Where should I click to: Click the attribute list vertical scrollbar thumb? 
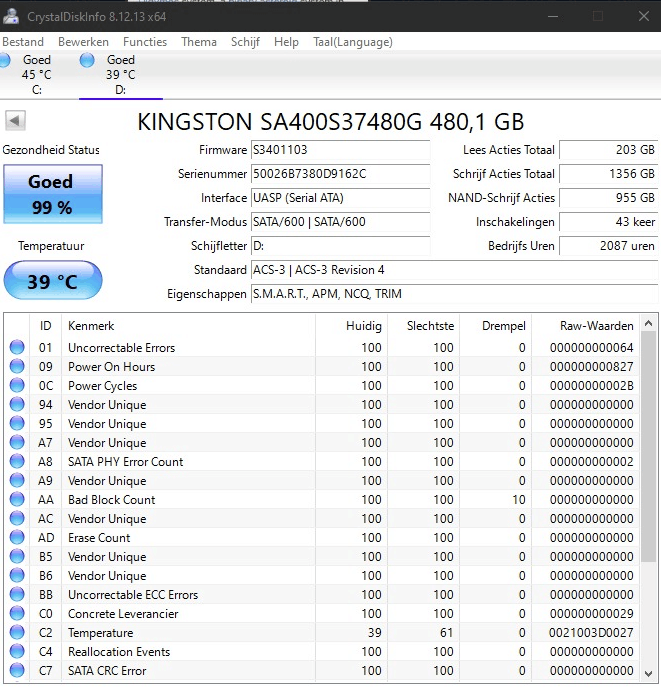pos(649,446)
